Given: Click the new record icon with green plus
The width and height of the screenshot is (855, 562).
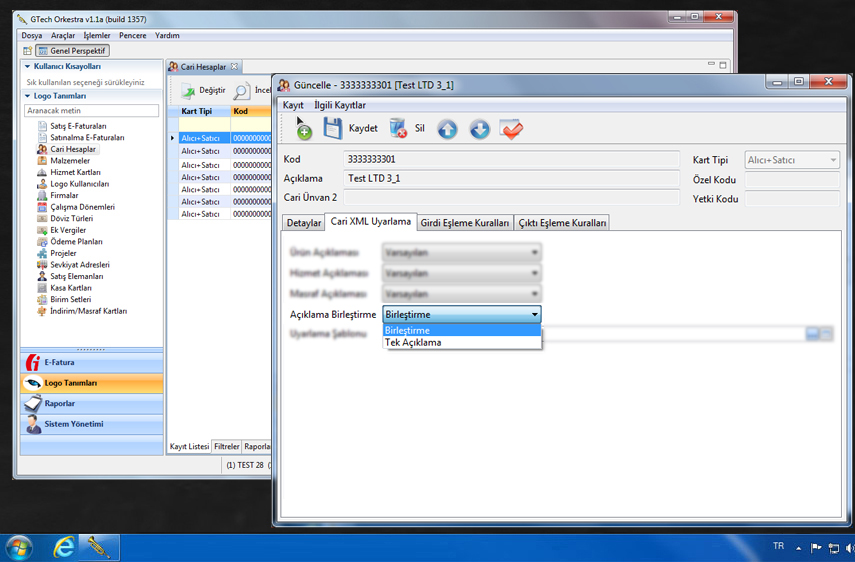Looking at the screenshot, I should click(304, 131).
